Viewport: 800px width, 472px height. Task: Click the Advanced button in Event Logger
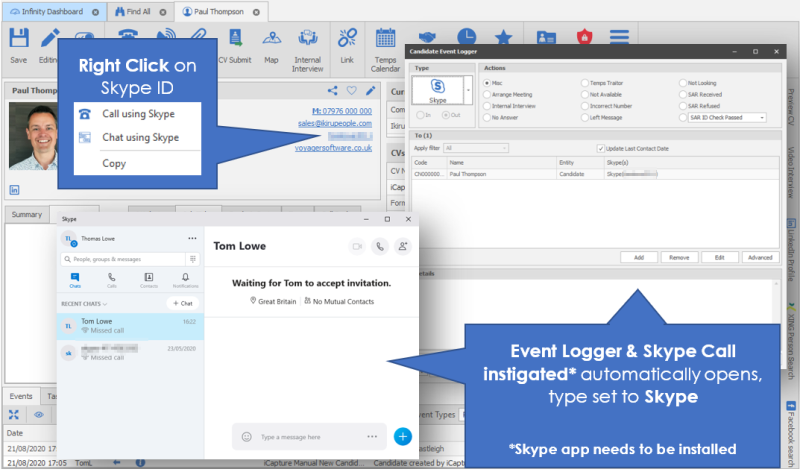point(759,257)
